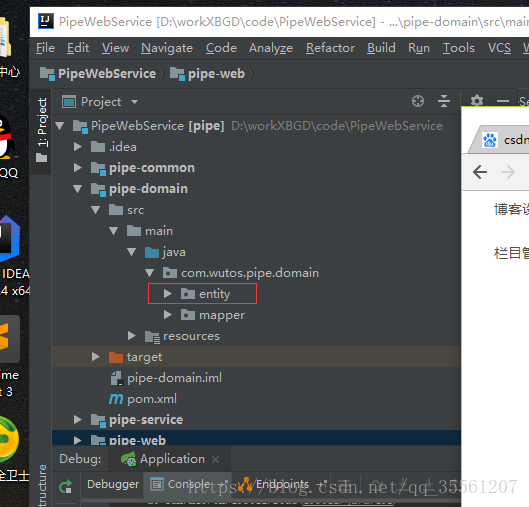Viewport: 529px width, 507px height.
Task: Expand the pipe-web module
Action: 78,440
